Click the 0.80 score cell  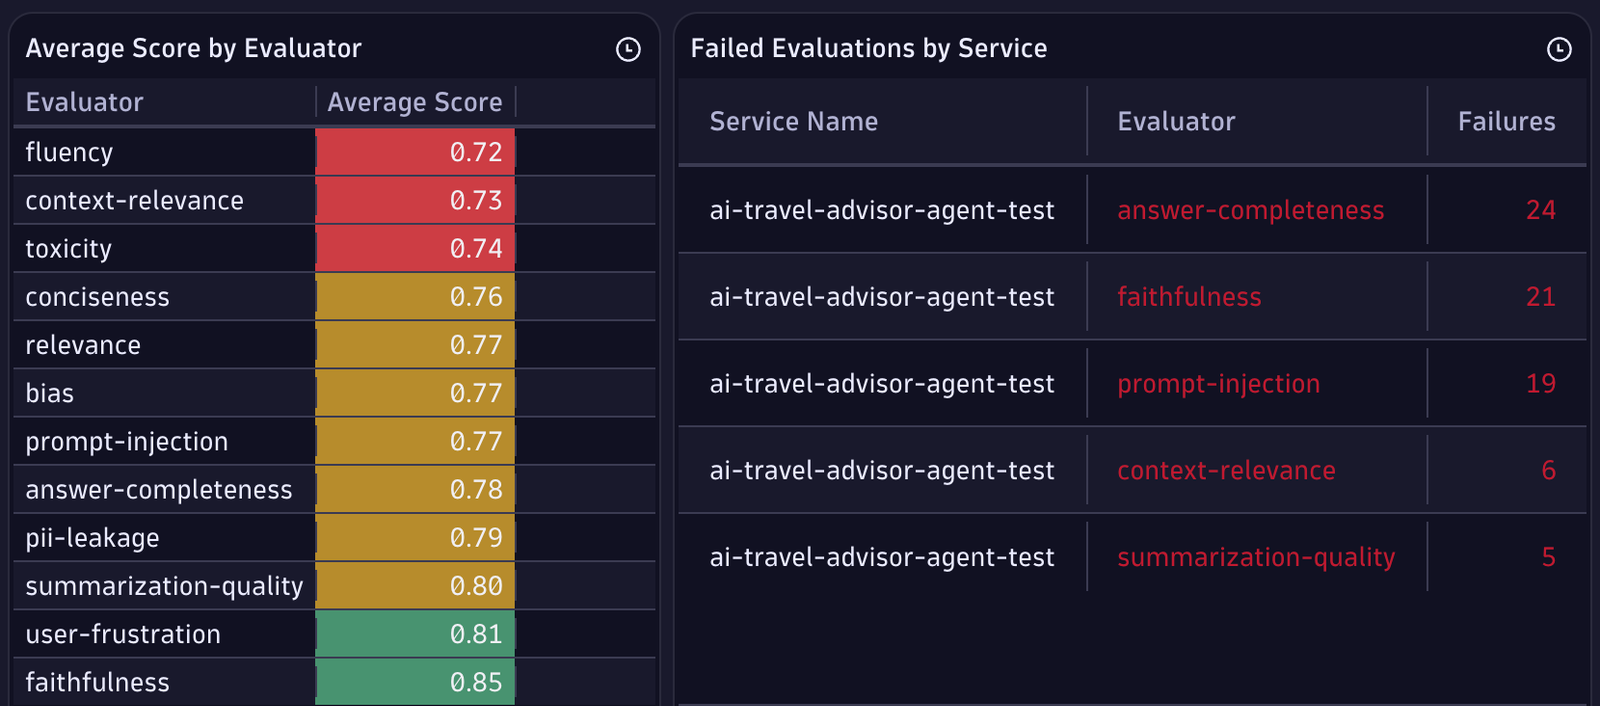[415, 586]
